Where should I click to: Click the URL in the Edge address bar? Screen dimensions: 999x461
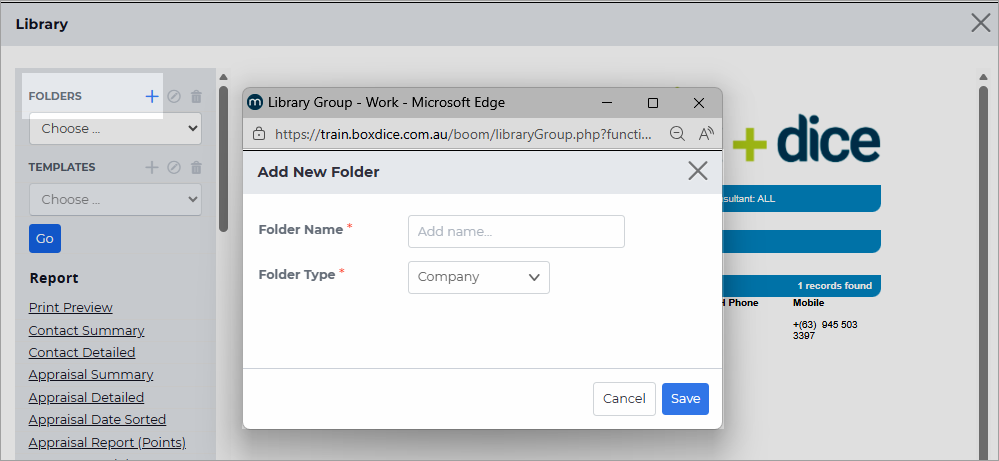click(x=463, y=134)
